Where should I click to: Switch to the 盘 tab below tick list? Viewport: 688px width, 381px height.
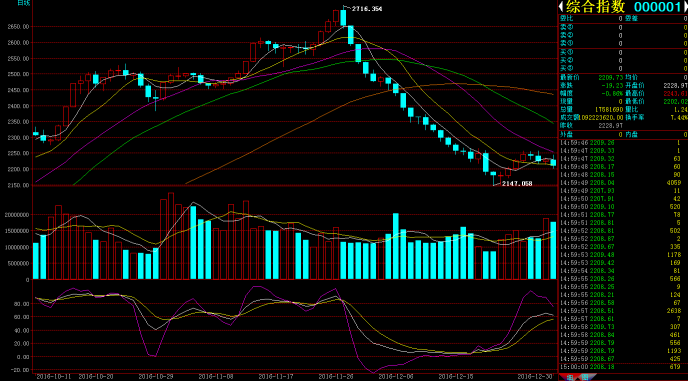[585, 377]
